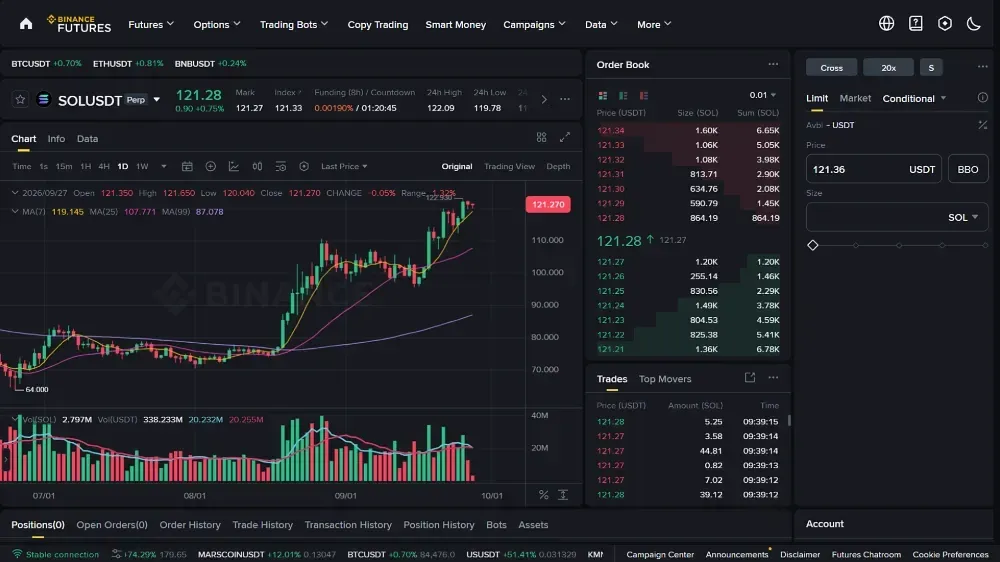The width and height of the screenshot is (1000, 562).
Task: Click circled plus icon on chart toolbar
Action: pyautogui.click(x=210, y=166)
